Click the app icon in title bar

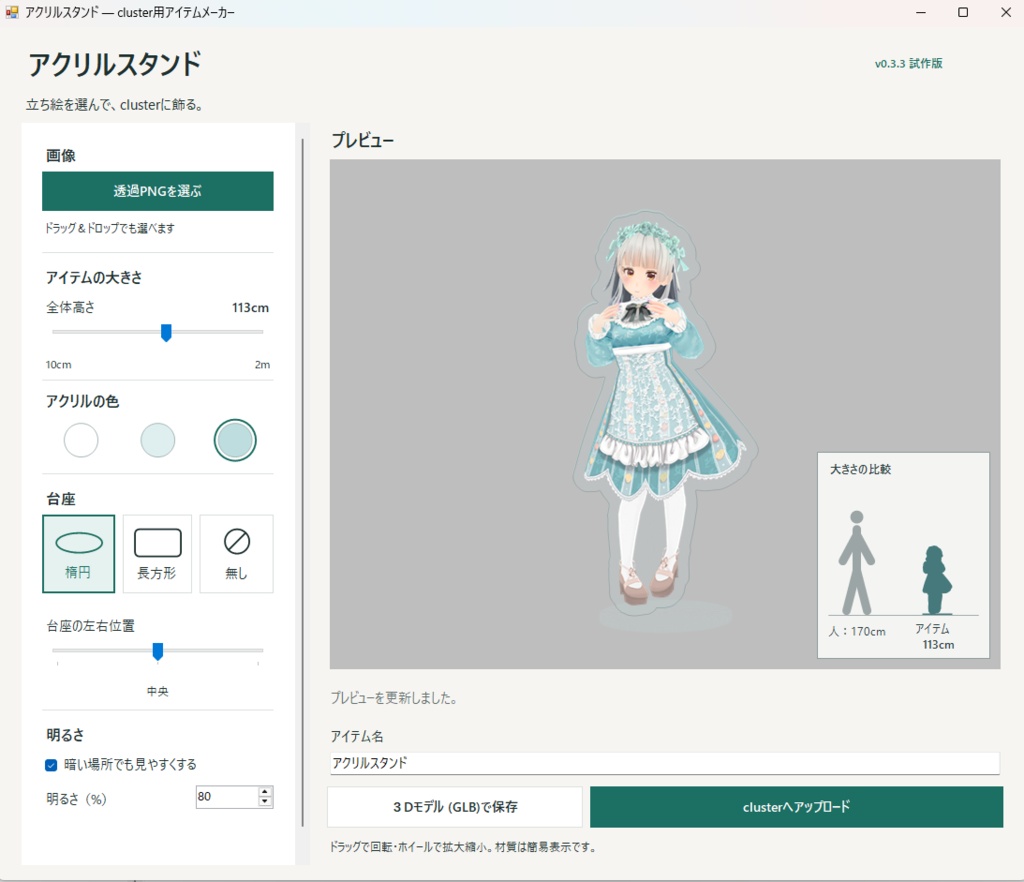tap(12, 12)
